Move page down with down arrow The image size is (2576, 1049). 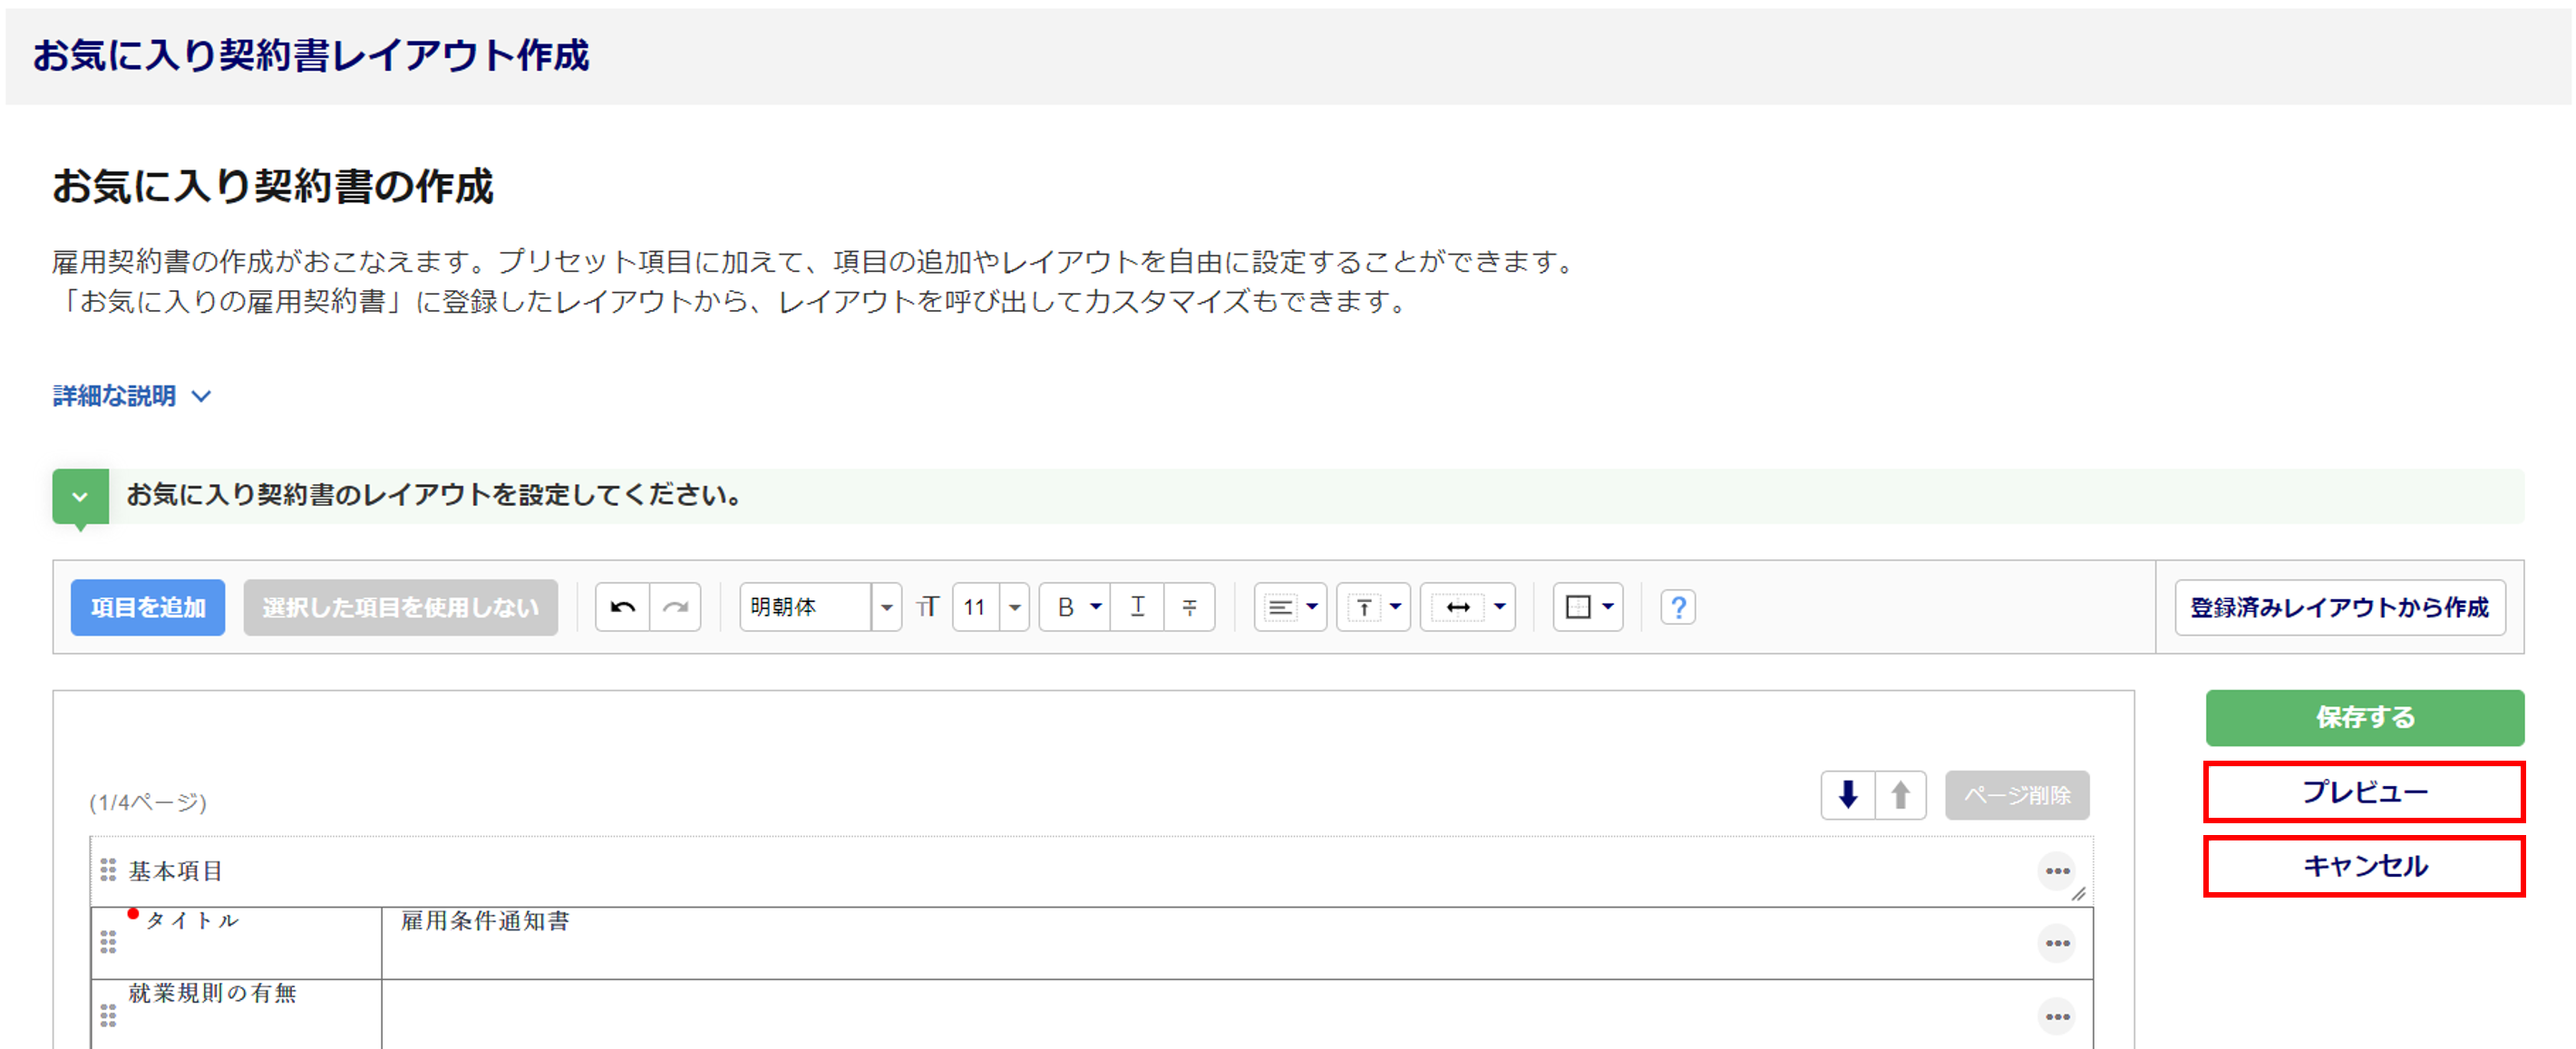pyautogui.click(x=1847, y=795)
